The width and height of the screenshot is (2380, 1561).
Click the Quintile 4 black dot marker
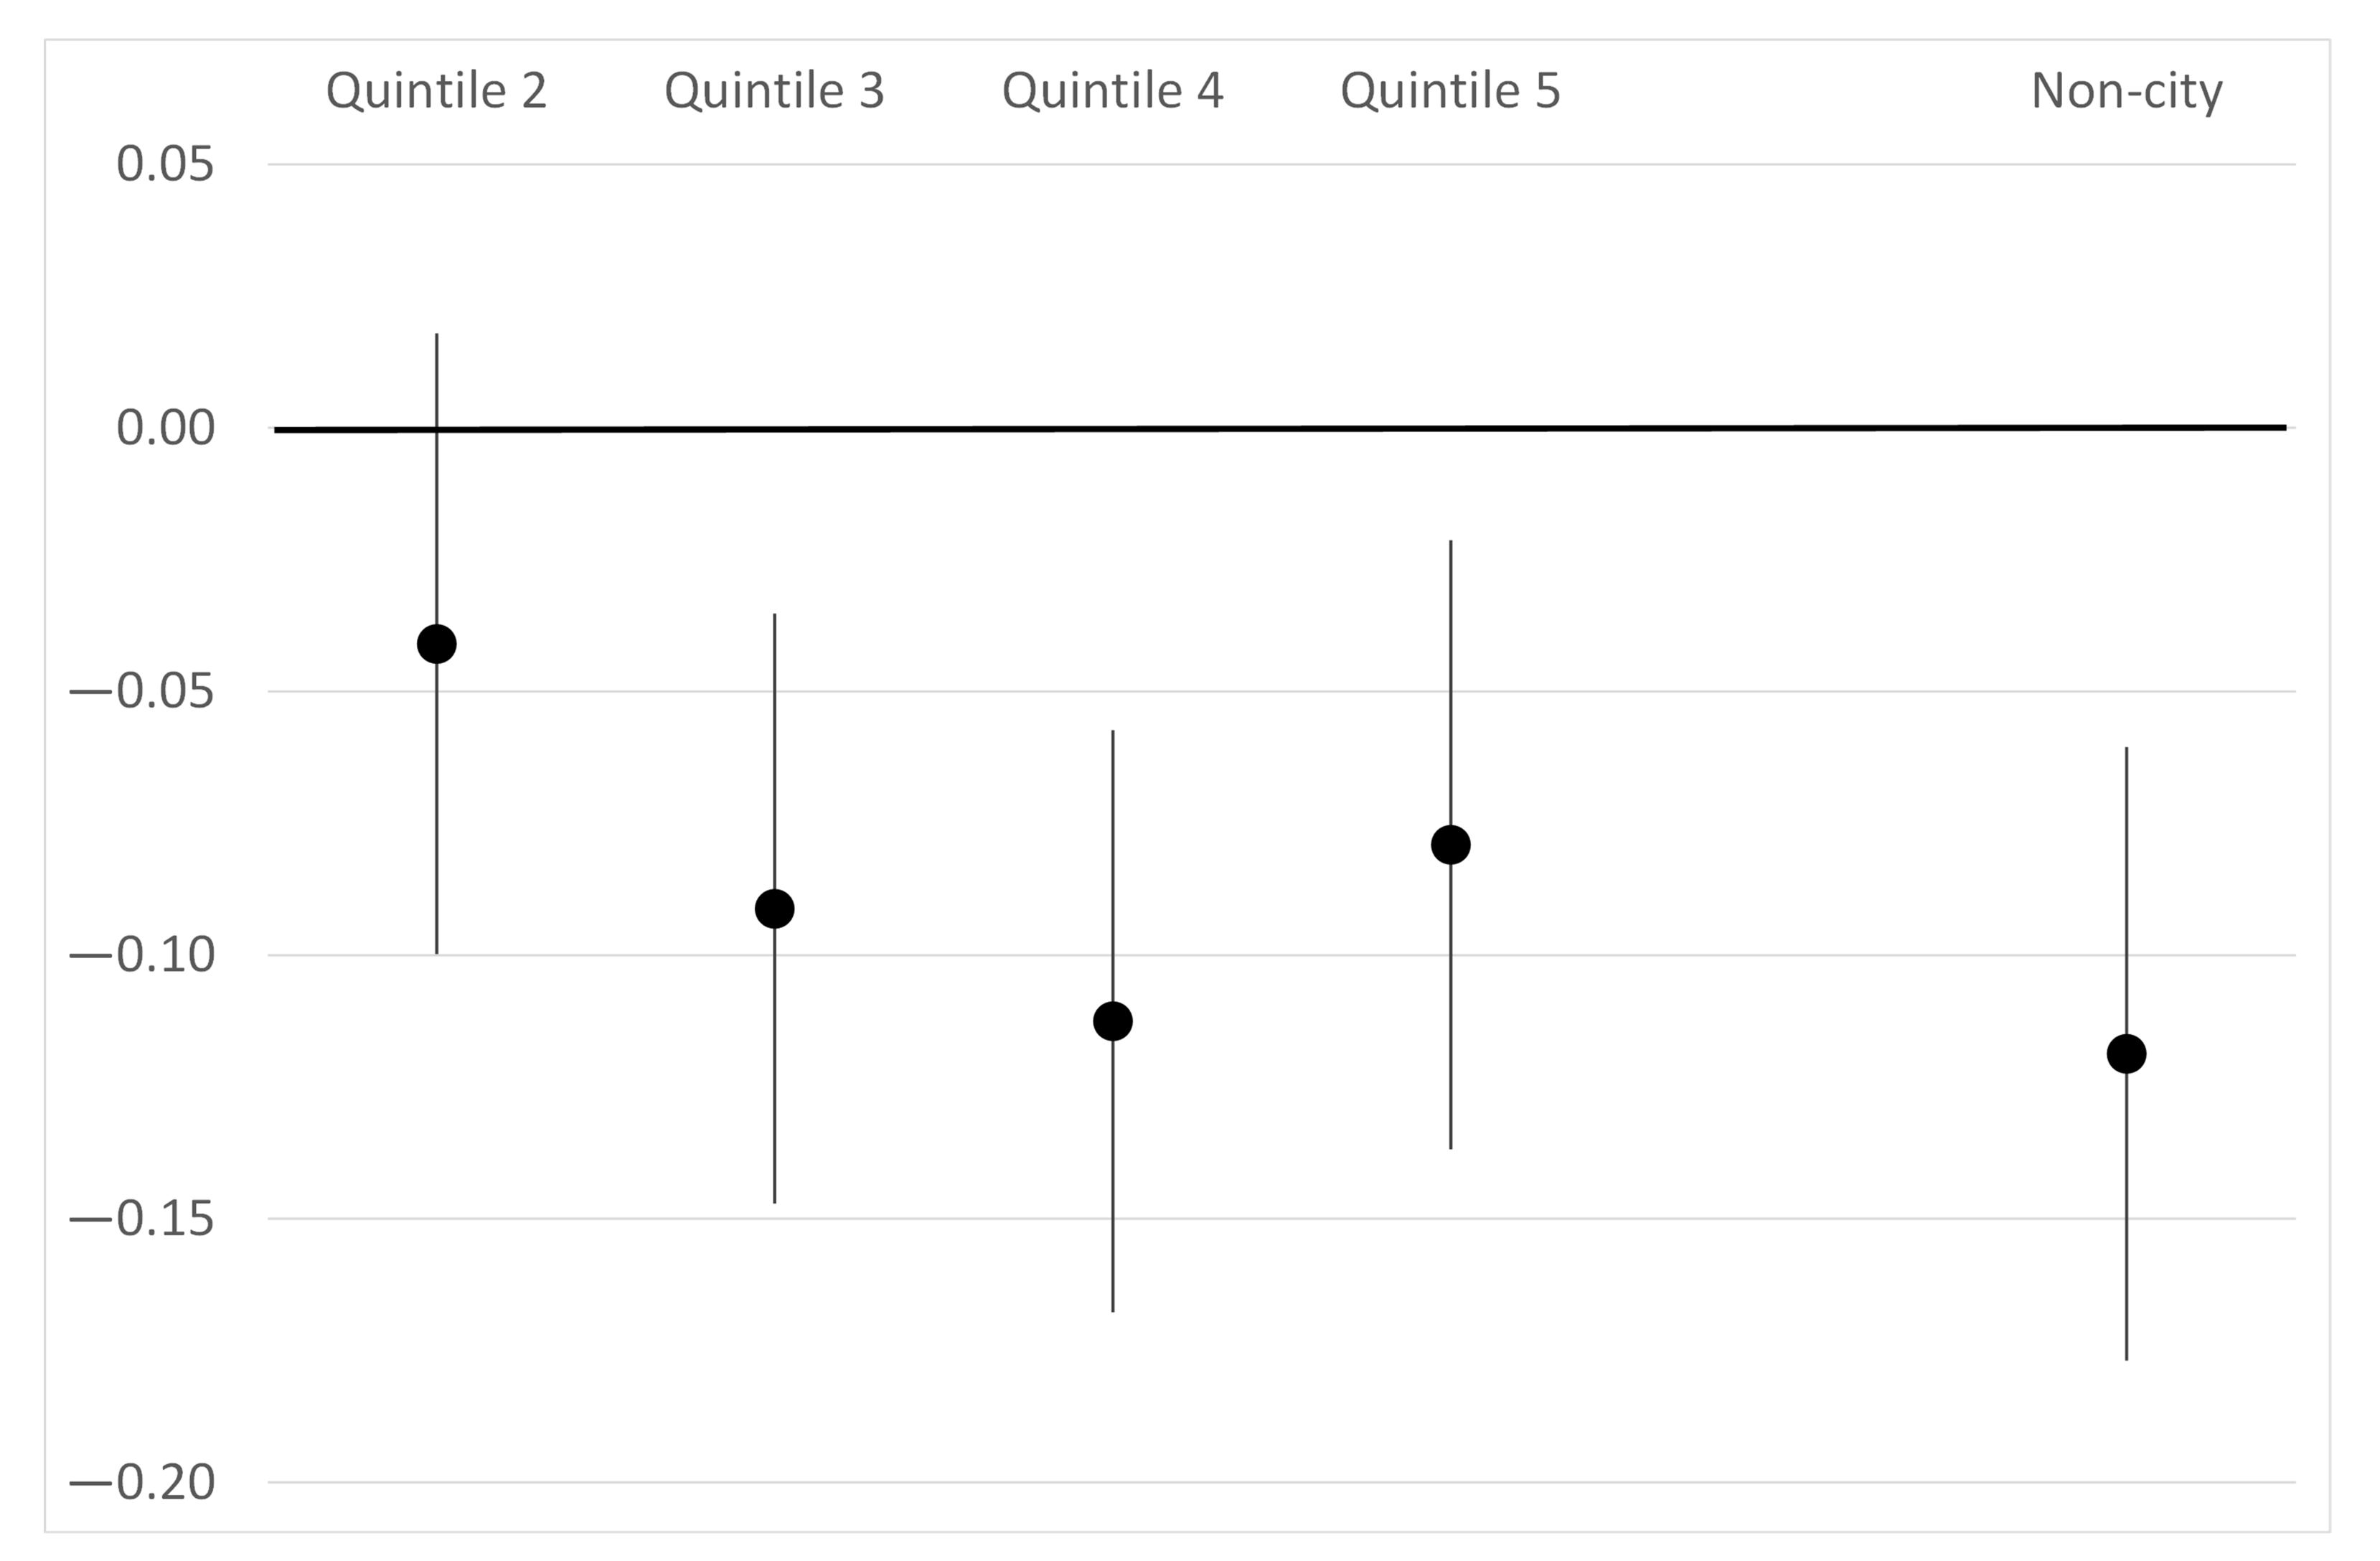(1113, 1021)
